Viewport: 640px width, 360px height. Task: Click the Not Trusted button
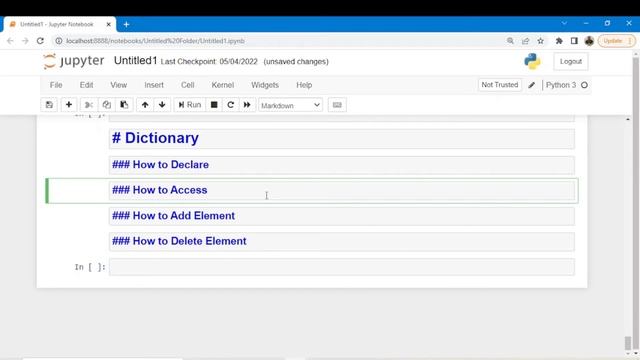point(500,85)
